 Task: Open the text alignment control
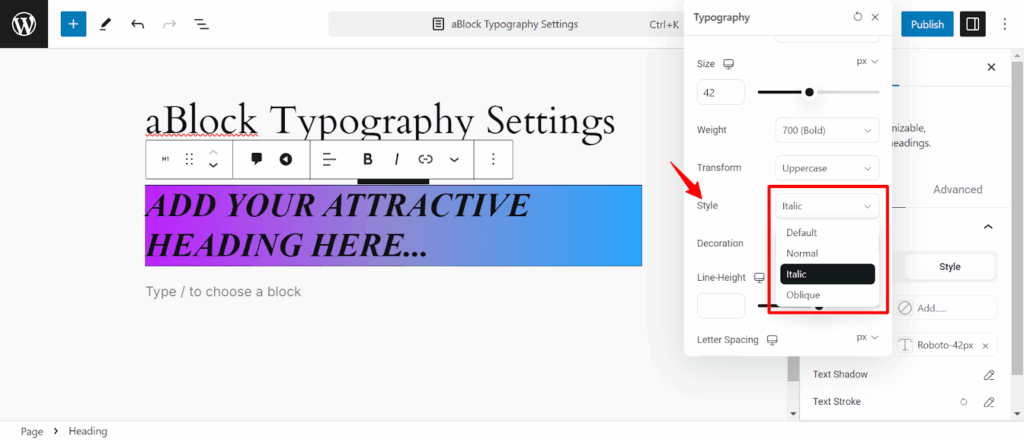[329, 159]
